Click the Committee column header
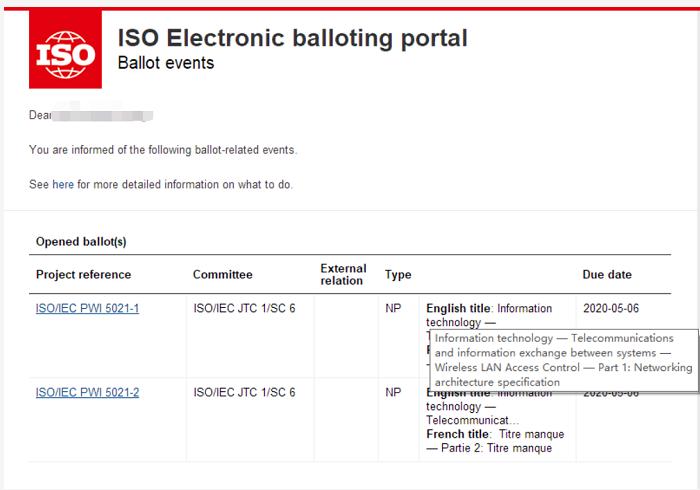This screenshot has height=490, width=700. [x=222, y=274]
